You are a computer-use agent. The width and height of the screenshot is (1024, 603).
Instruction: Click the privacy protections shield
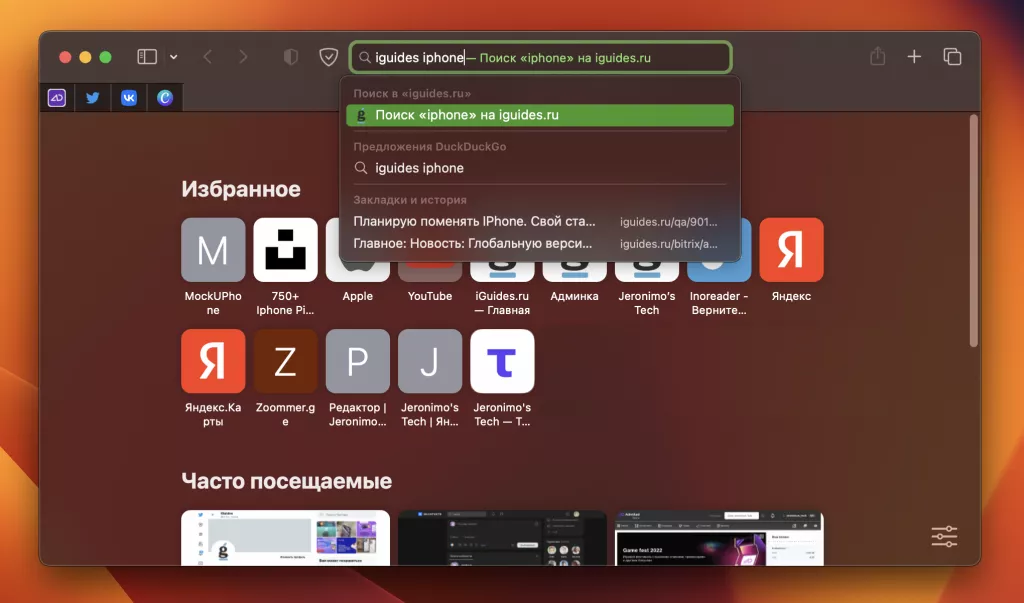point(328,57)
